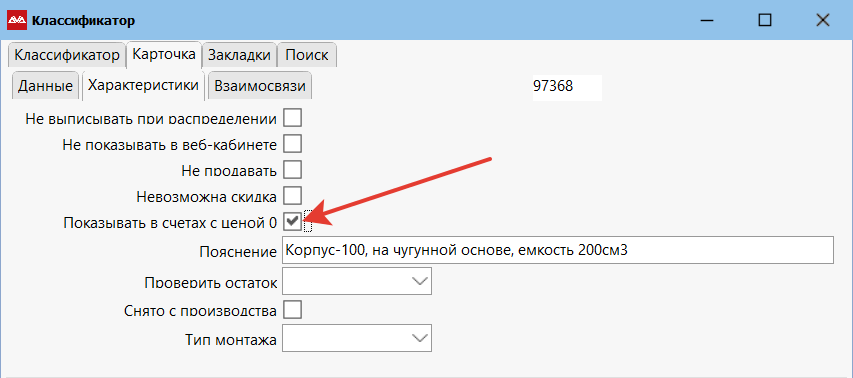Open the Данные sub-tab
The height and width of the screenshot is (378, 853).
(x=46, y=86)
